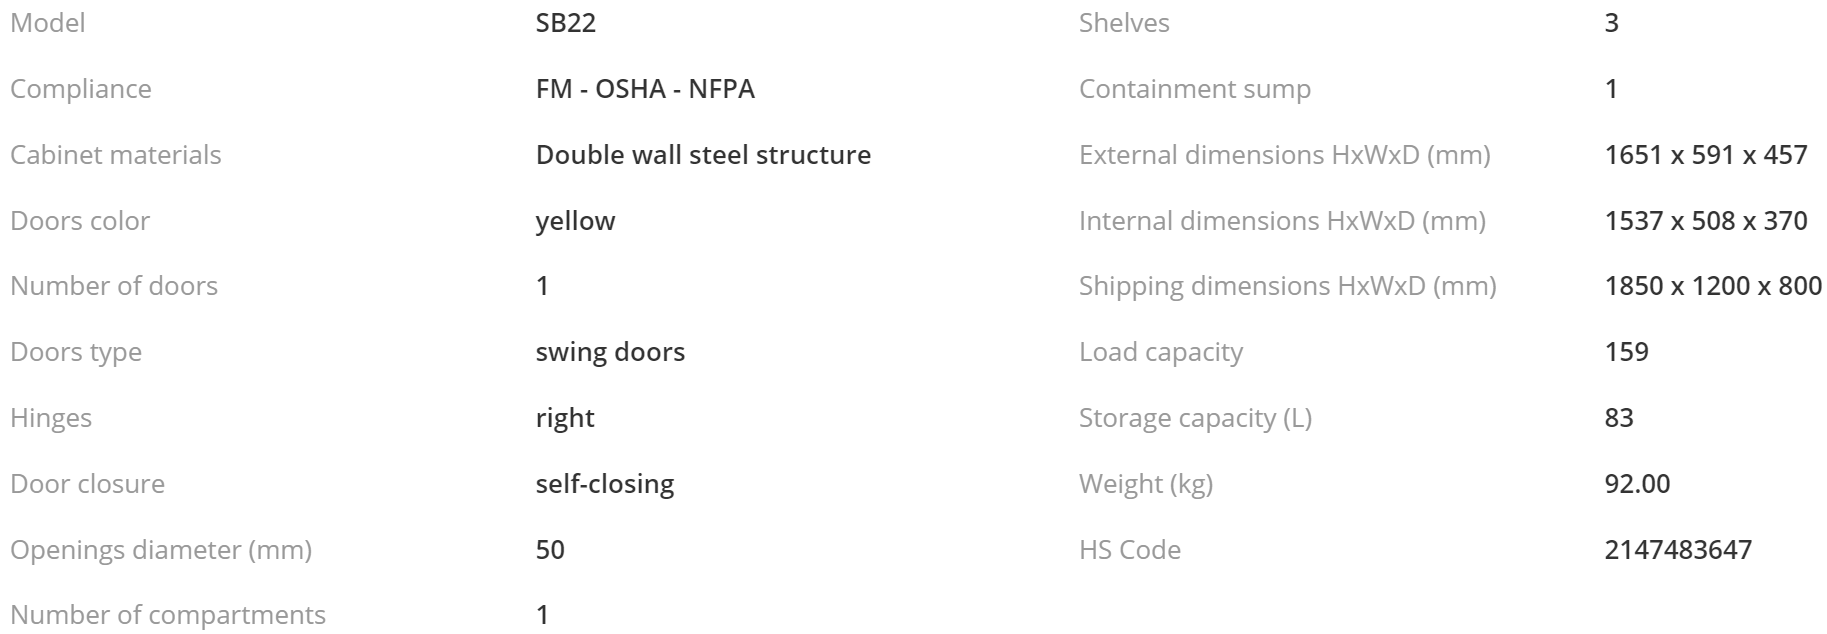
Task: Click the HS Code value 2147483647
Action: click(x=1678, y=550)
